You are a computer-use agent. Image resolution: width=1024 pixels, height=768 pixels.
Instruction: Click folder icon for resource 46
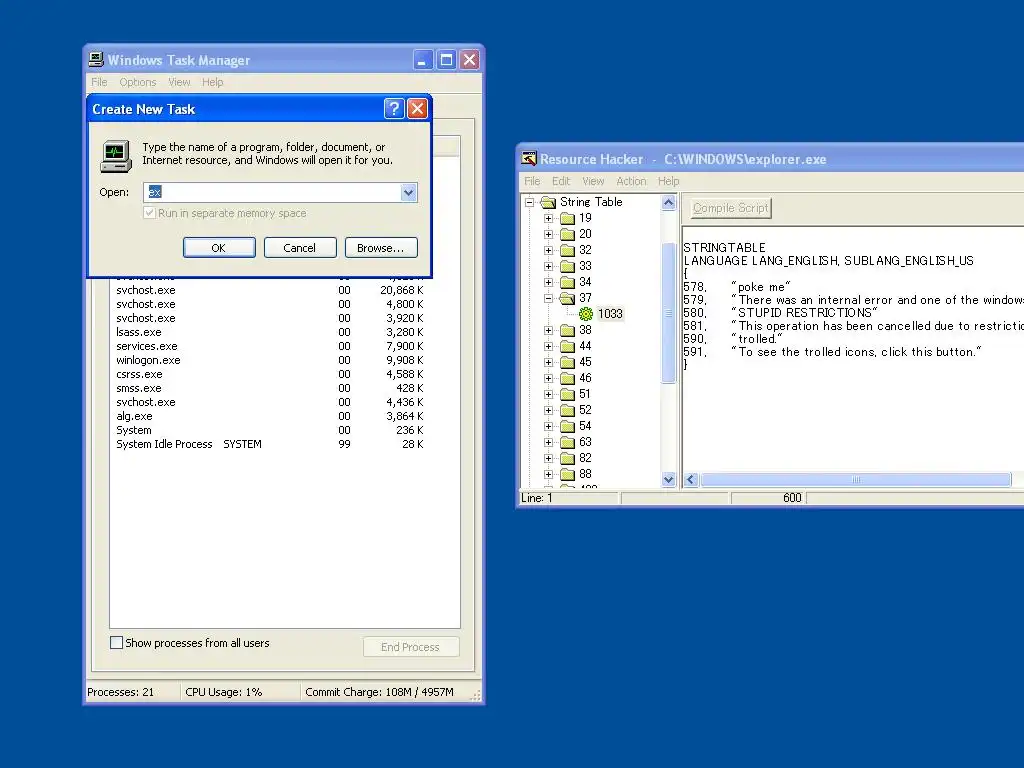[568, 378]
